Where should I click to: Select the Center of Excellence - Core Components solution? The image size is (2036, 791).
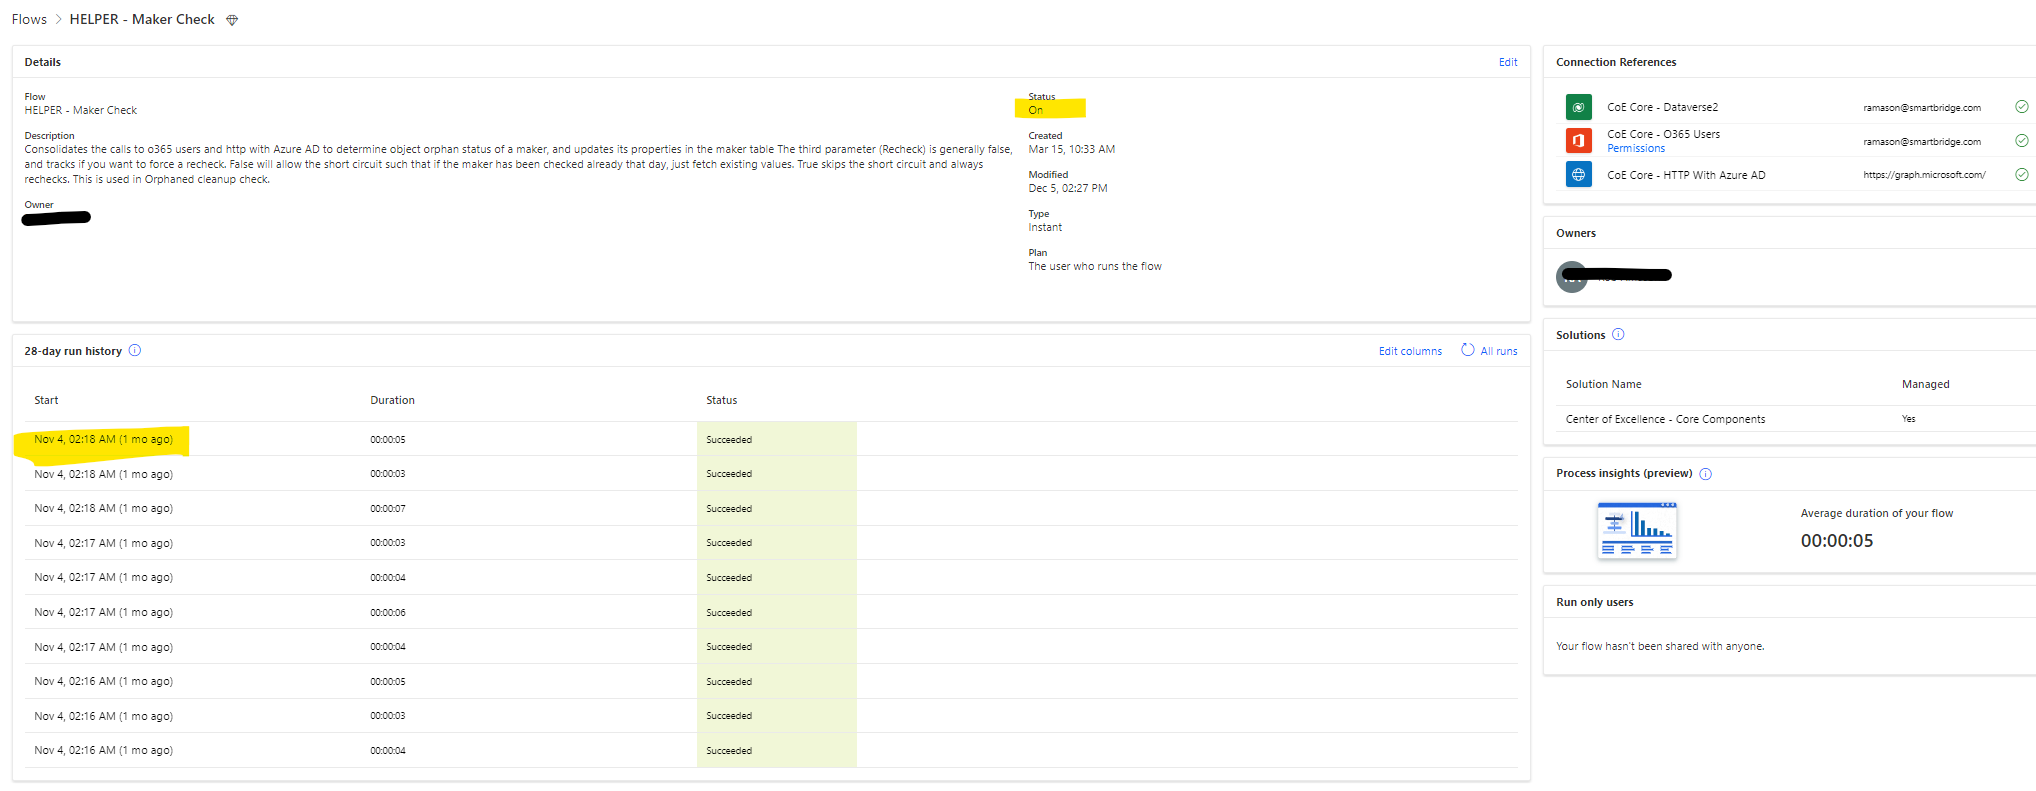tap(1665, 419)
